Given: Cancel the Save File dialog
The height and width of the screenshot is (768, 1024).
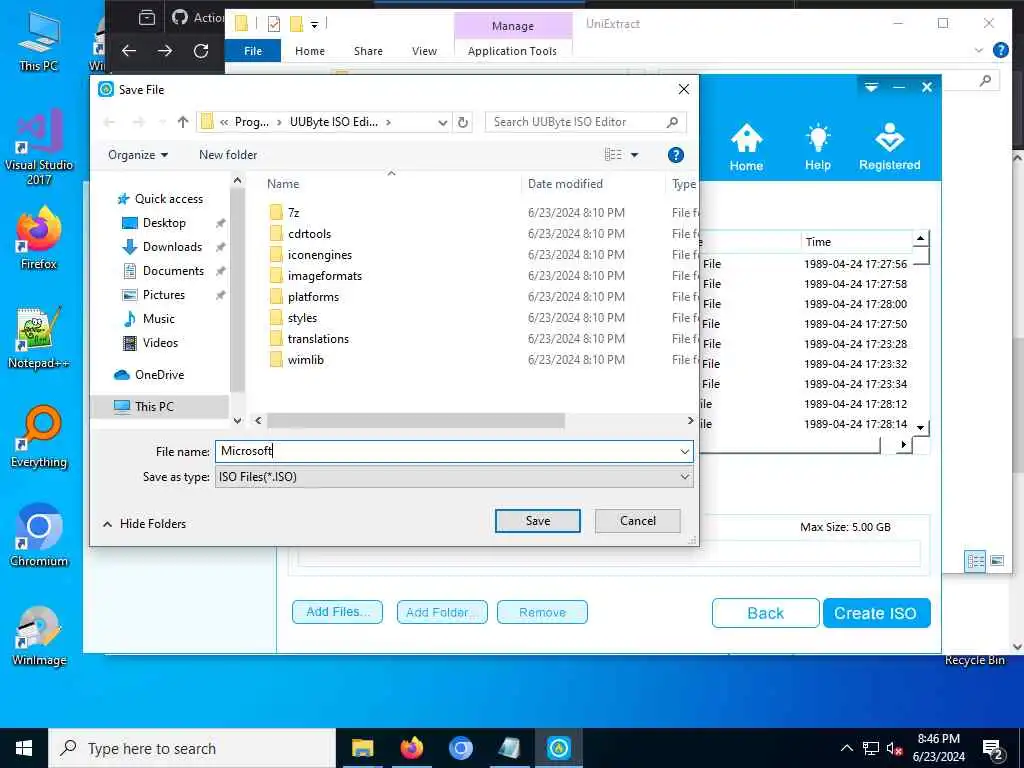Looking at the screenshot, I should tap(637, 520).
